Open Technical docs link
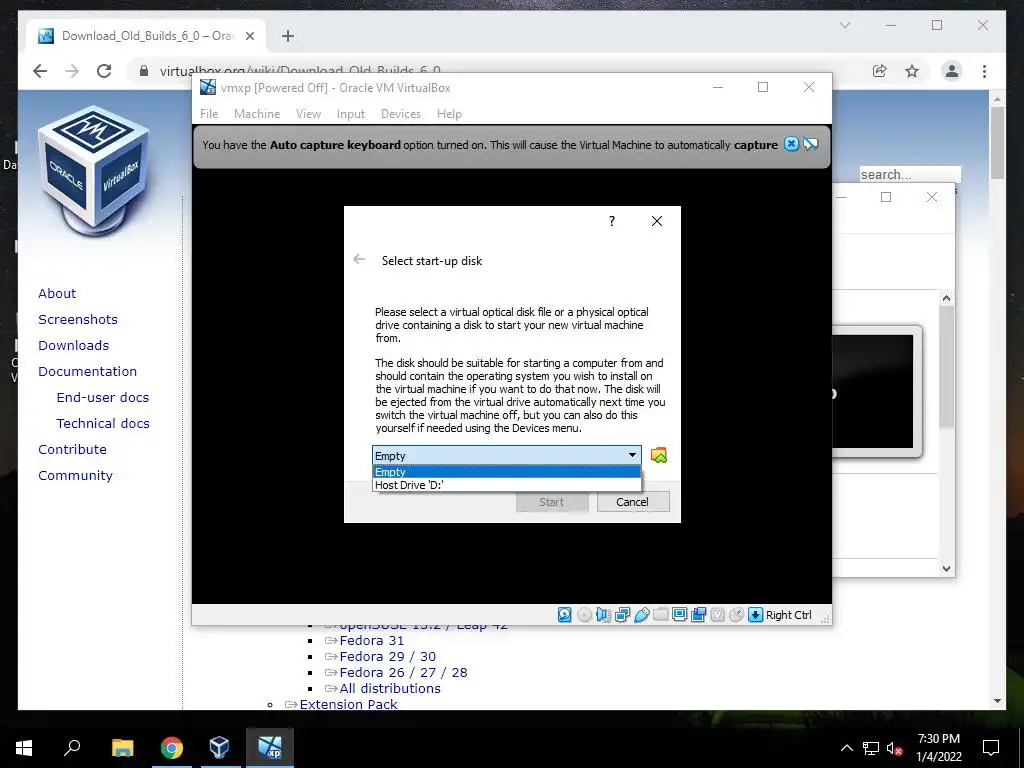Image resolution: width=1024 pixels, height=768 pixels. (x=103, y=424)
